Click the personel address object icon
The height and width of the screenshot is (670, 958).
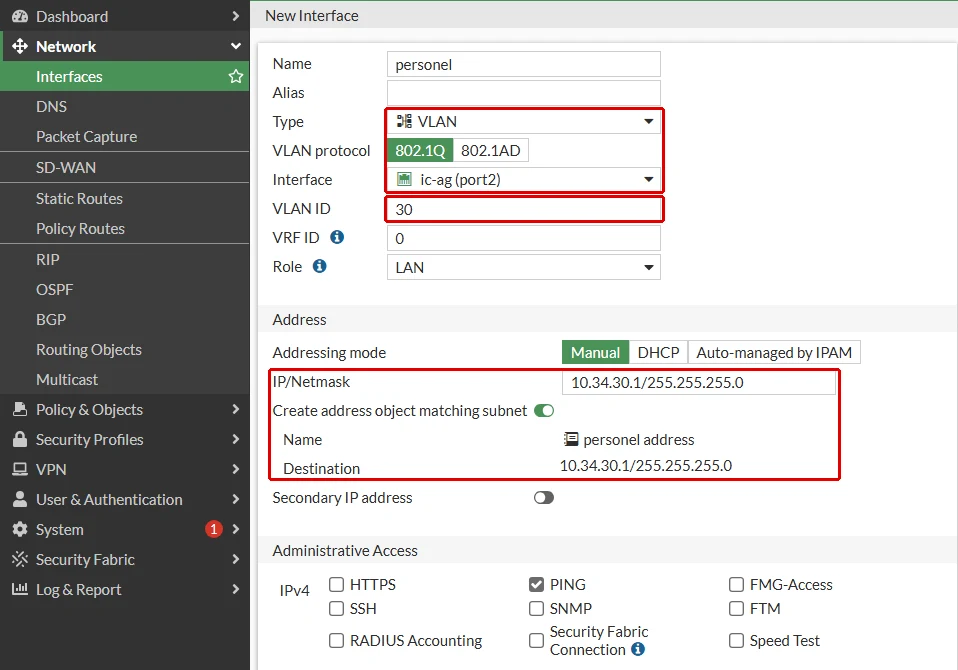coord(571,439)
